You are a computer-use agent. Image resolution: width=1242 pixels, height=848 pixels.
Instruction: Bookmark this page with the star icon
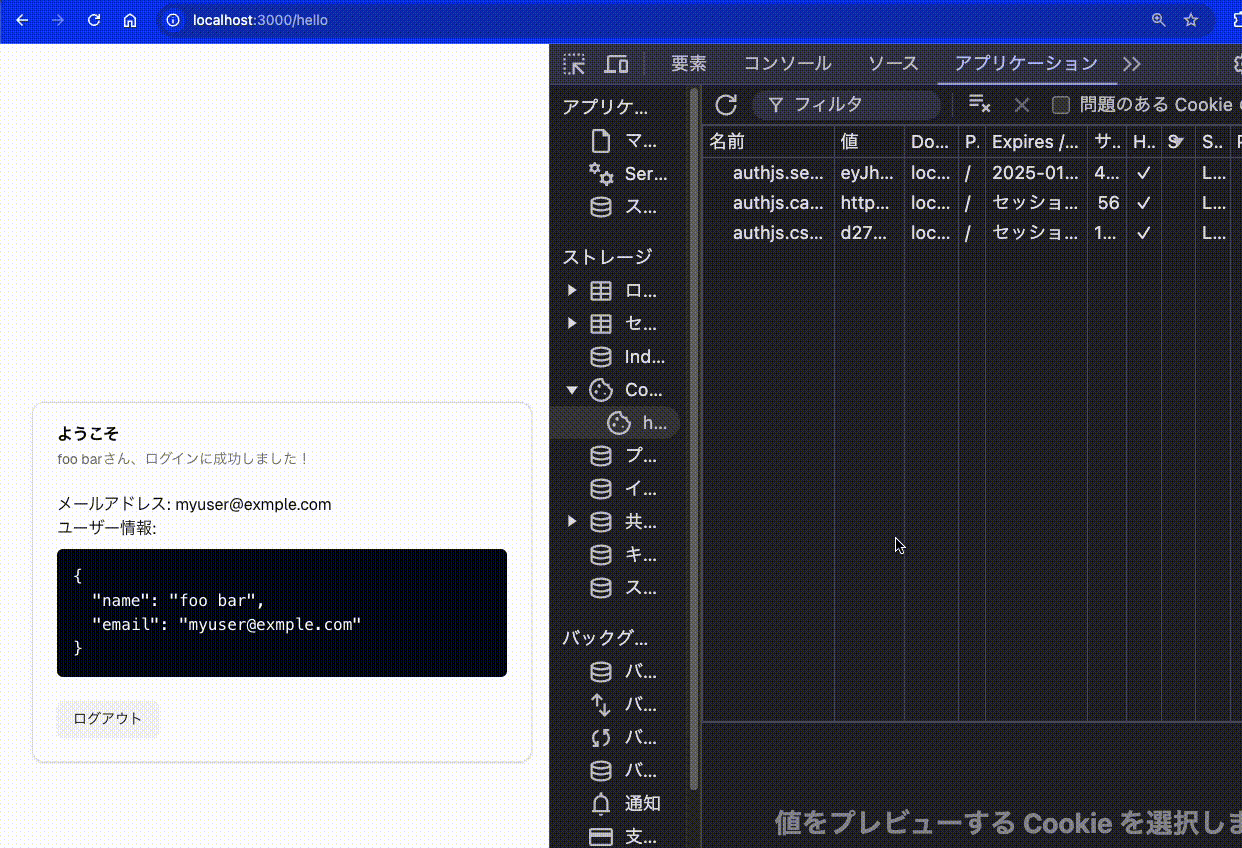[1191, 20]
